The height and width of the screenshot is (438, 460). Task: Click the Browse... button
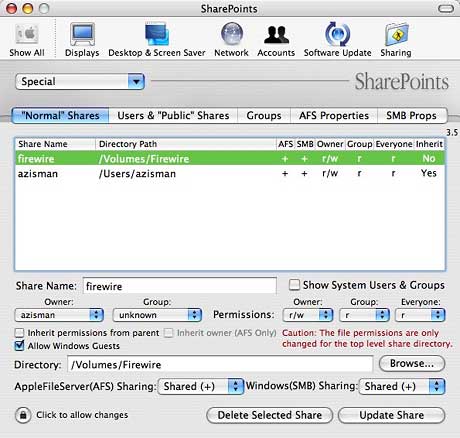click(x=412, y=363)
